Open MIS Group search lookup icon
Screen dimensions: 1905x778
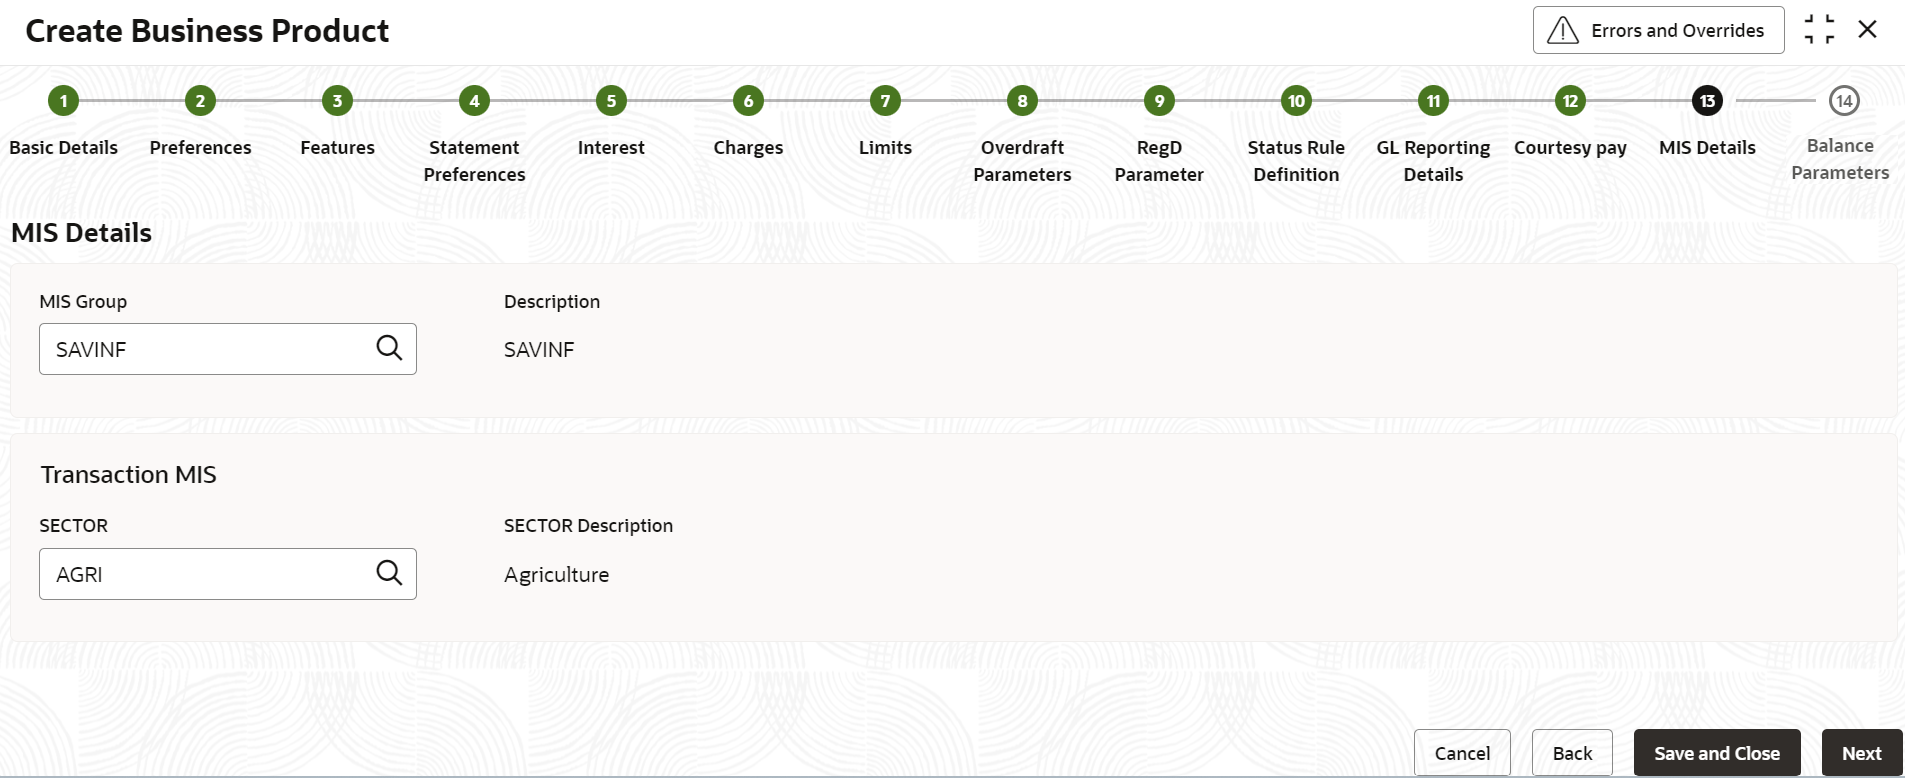[389, 348]
